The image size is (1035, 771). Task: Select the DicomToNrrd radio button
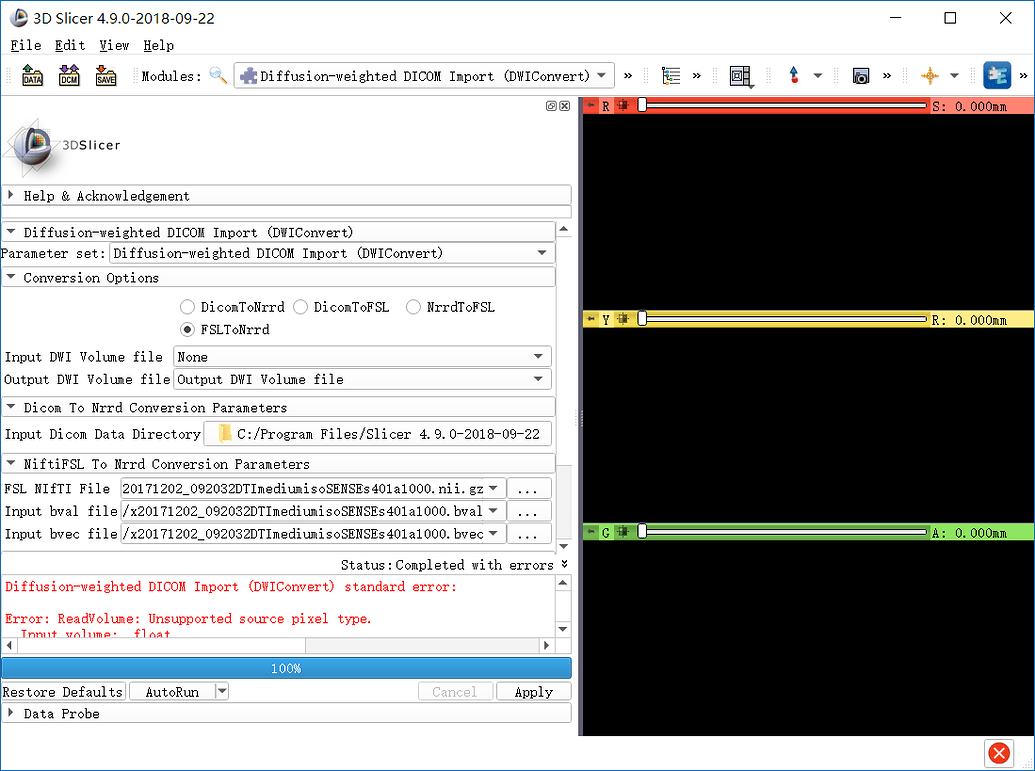click(188, 307)
